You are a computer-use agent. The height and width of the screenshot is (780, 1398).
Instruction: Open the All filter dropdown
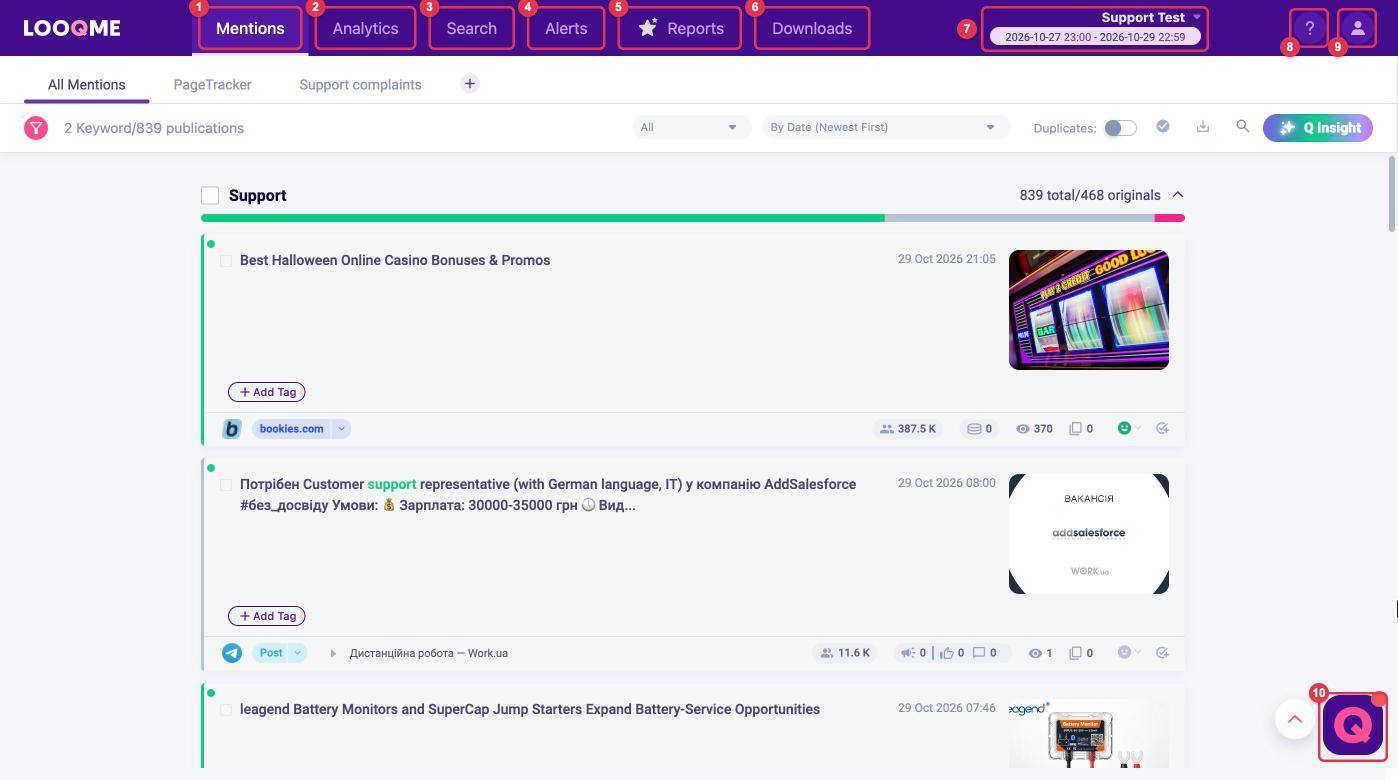[x=691, y=127]
